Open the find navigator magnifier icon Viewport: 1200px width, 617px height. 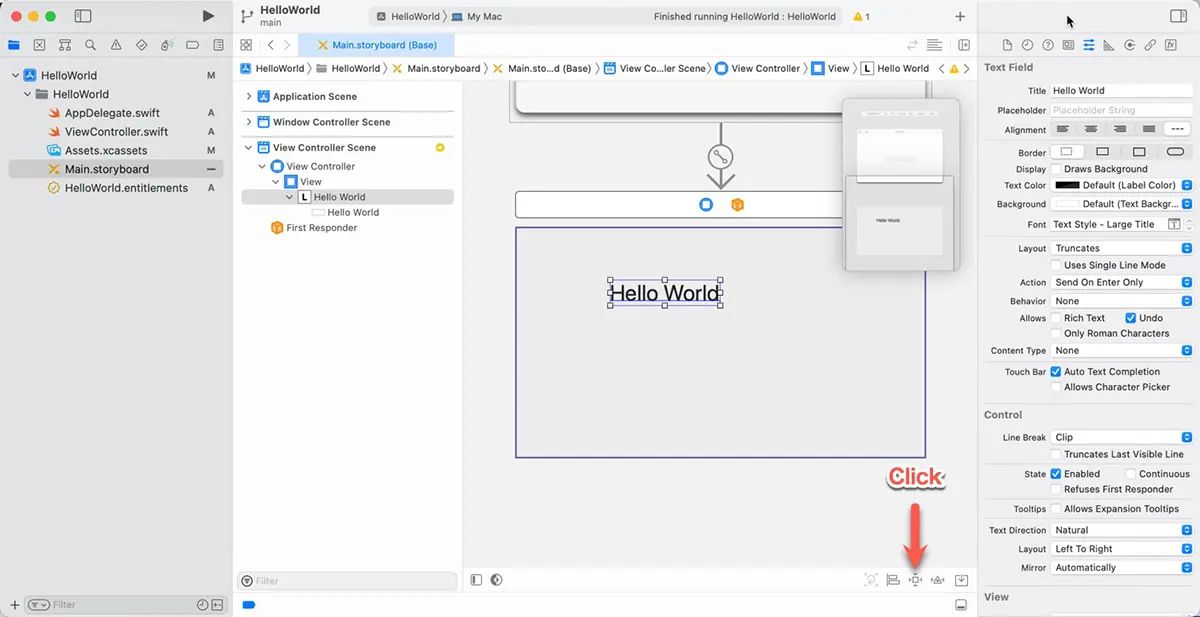pyautogui.click(x=91, y=45)
